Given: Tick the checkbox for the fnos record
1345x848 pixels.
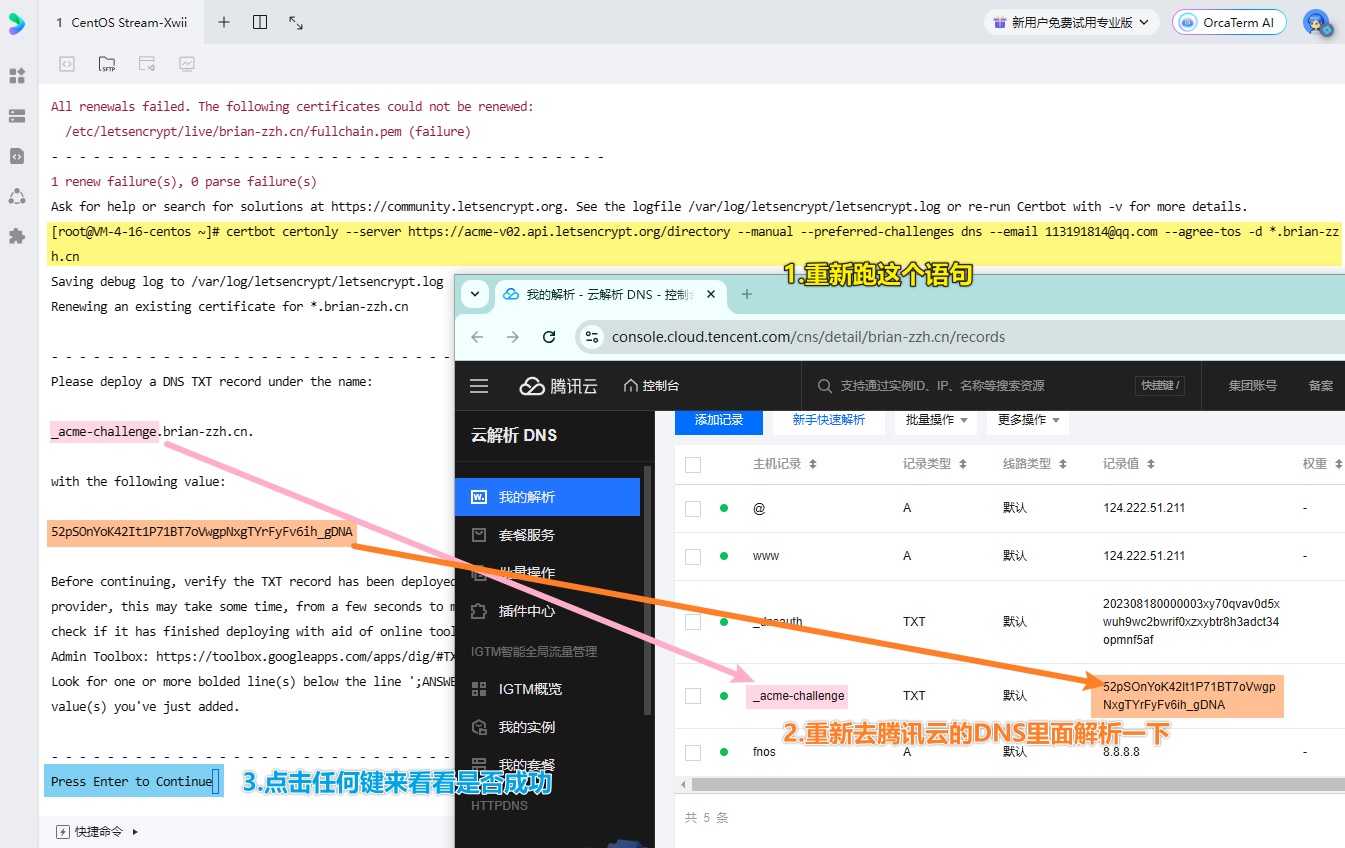Looking at the screenshot, I should point(693,751).
